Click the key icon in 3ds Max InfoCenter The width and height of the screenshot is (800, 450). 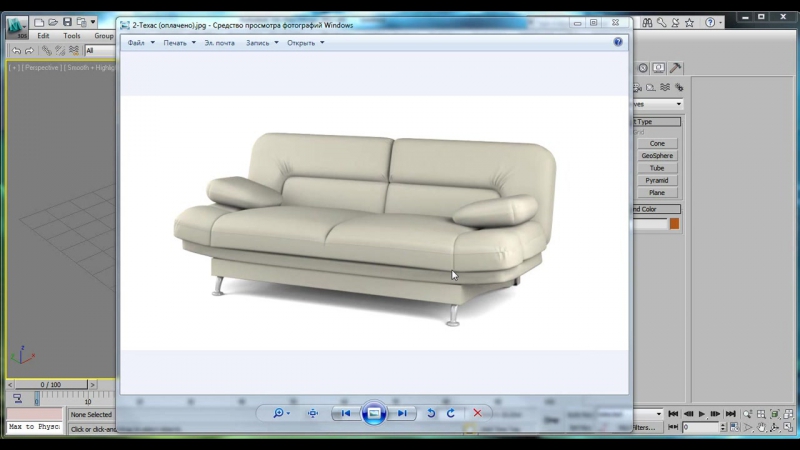coord(662,22)
